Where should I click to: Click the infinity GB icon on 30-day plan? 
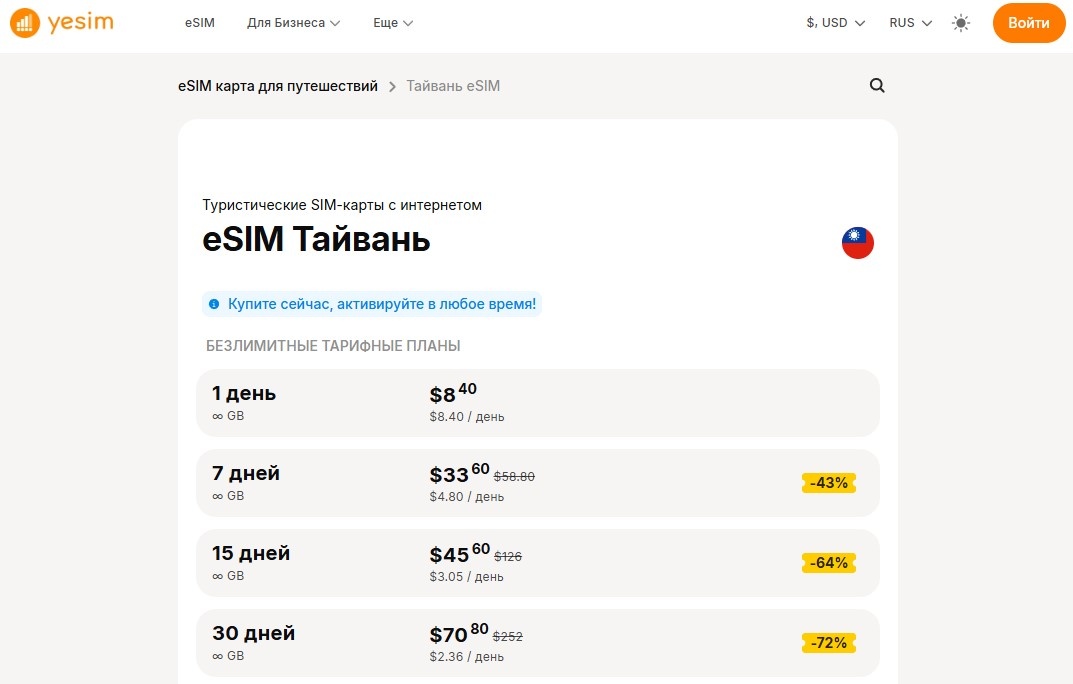[x=220, y=656]
